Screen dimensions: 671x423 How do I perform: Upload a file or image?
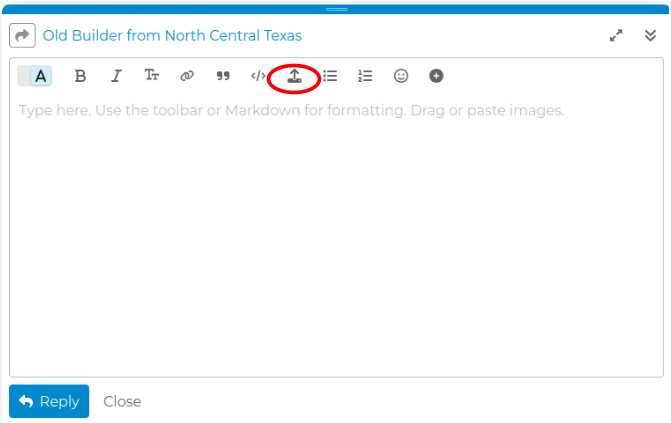(294, 76)
